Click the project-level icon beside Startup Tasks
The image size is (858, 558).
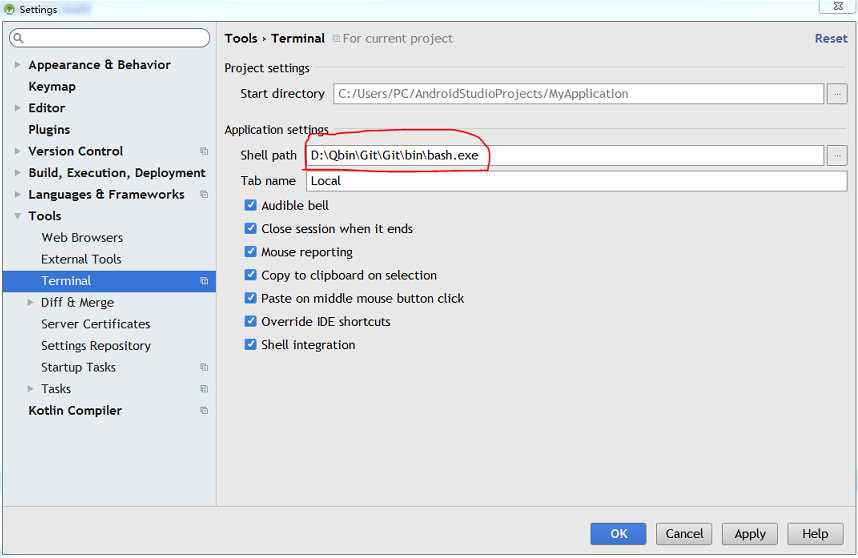pyautogui.click(x=204, y=367)
